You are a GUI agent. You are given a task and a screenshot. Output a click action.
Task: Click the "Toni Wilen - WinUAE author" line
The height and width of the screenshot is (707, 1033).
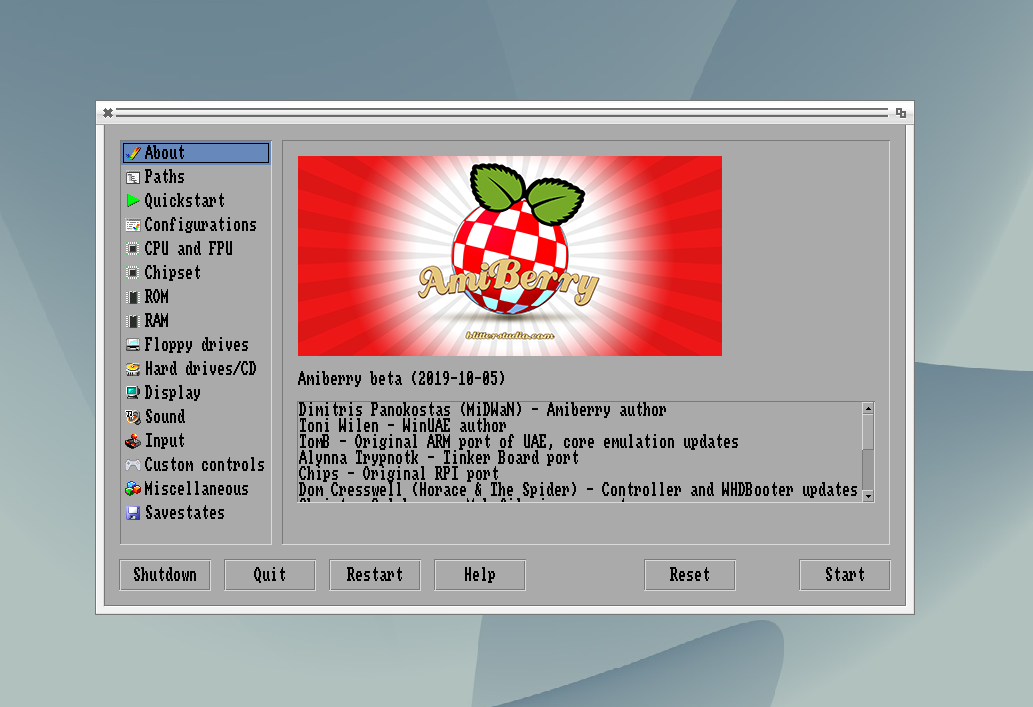point(403,426)
